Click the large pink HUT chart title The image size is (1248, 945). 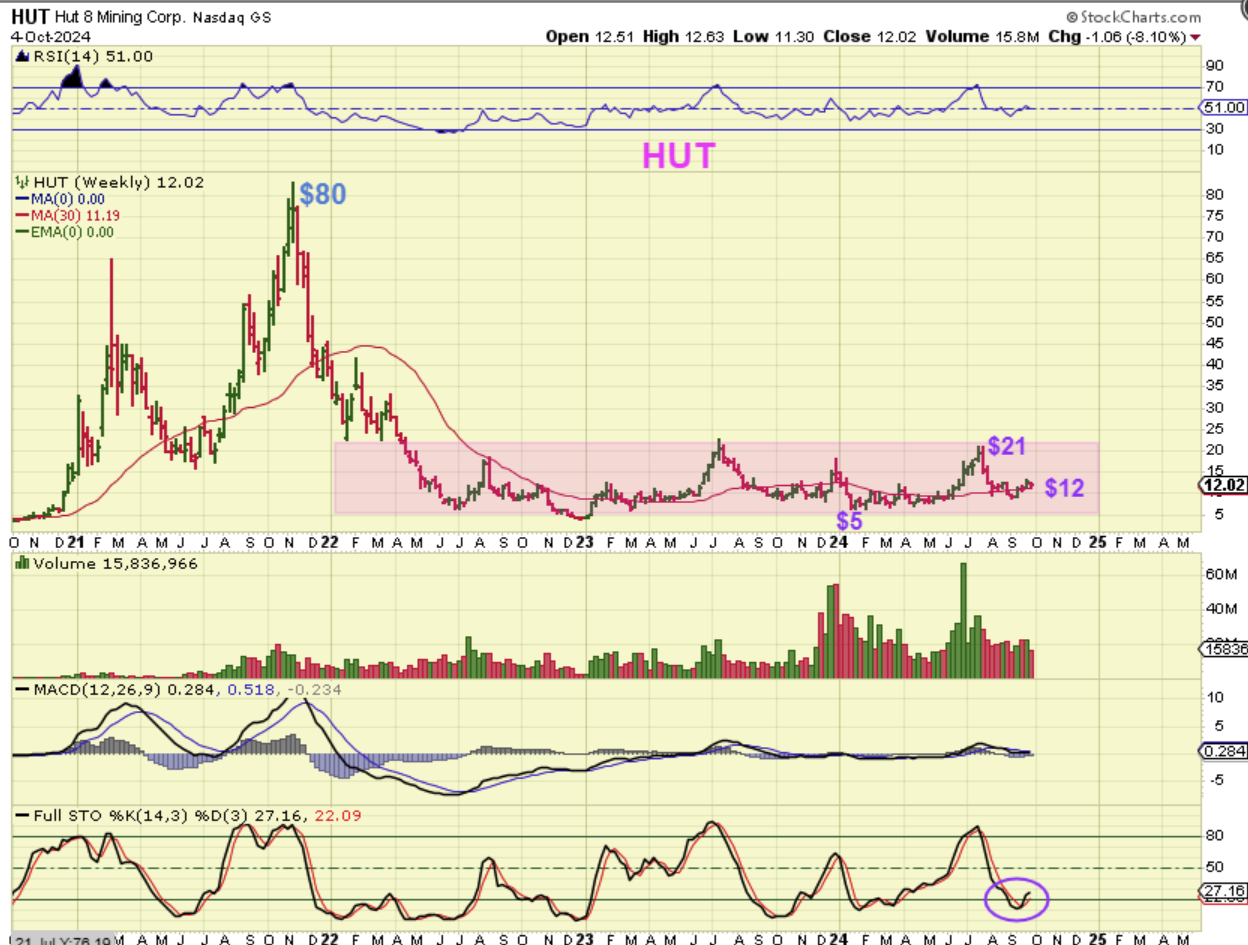679,156
